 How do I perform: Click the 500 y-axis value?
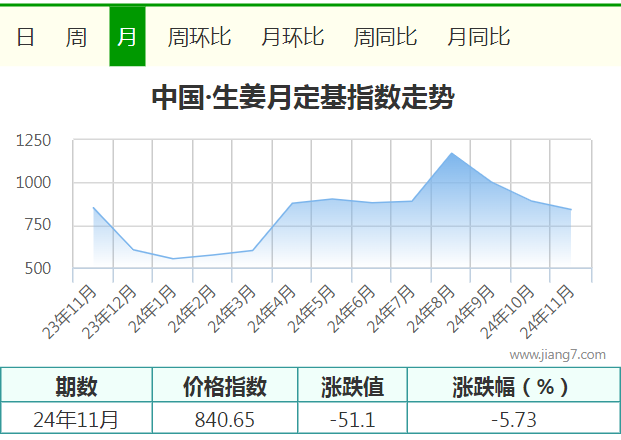point(38,269)
